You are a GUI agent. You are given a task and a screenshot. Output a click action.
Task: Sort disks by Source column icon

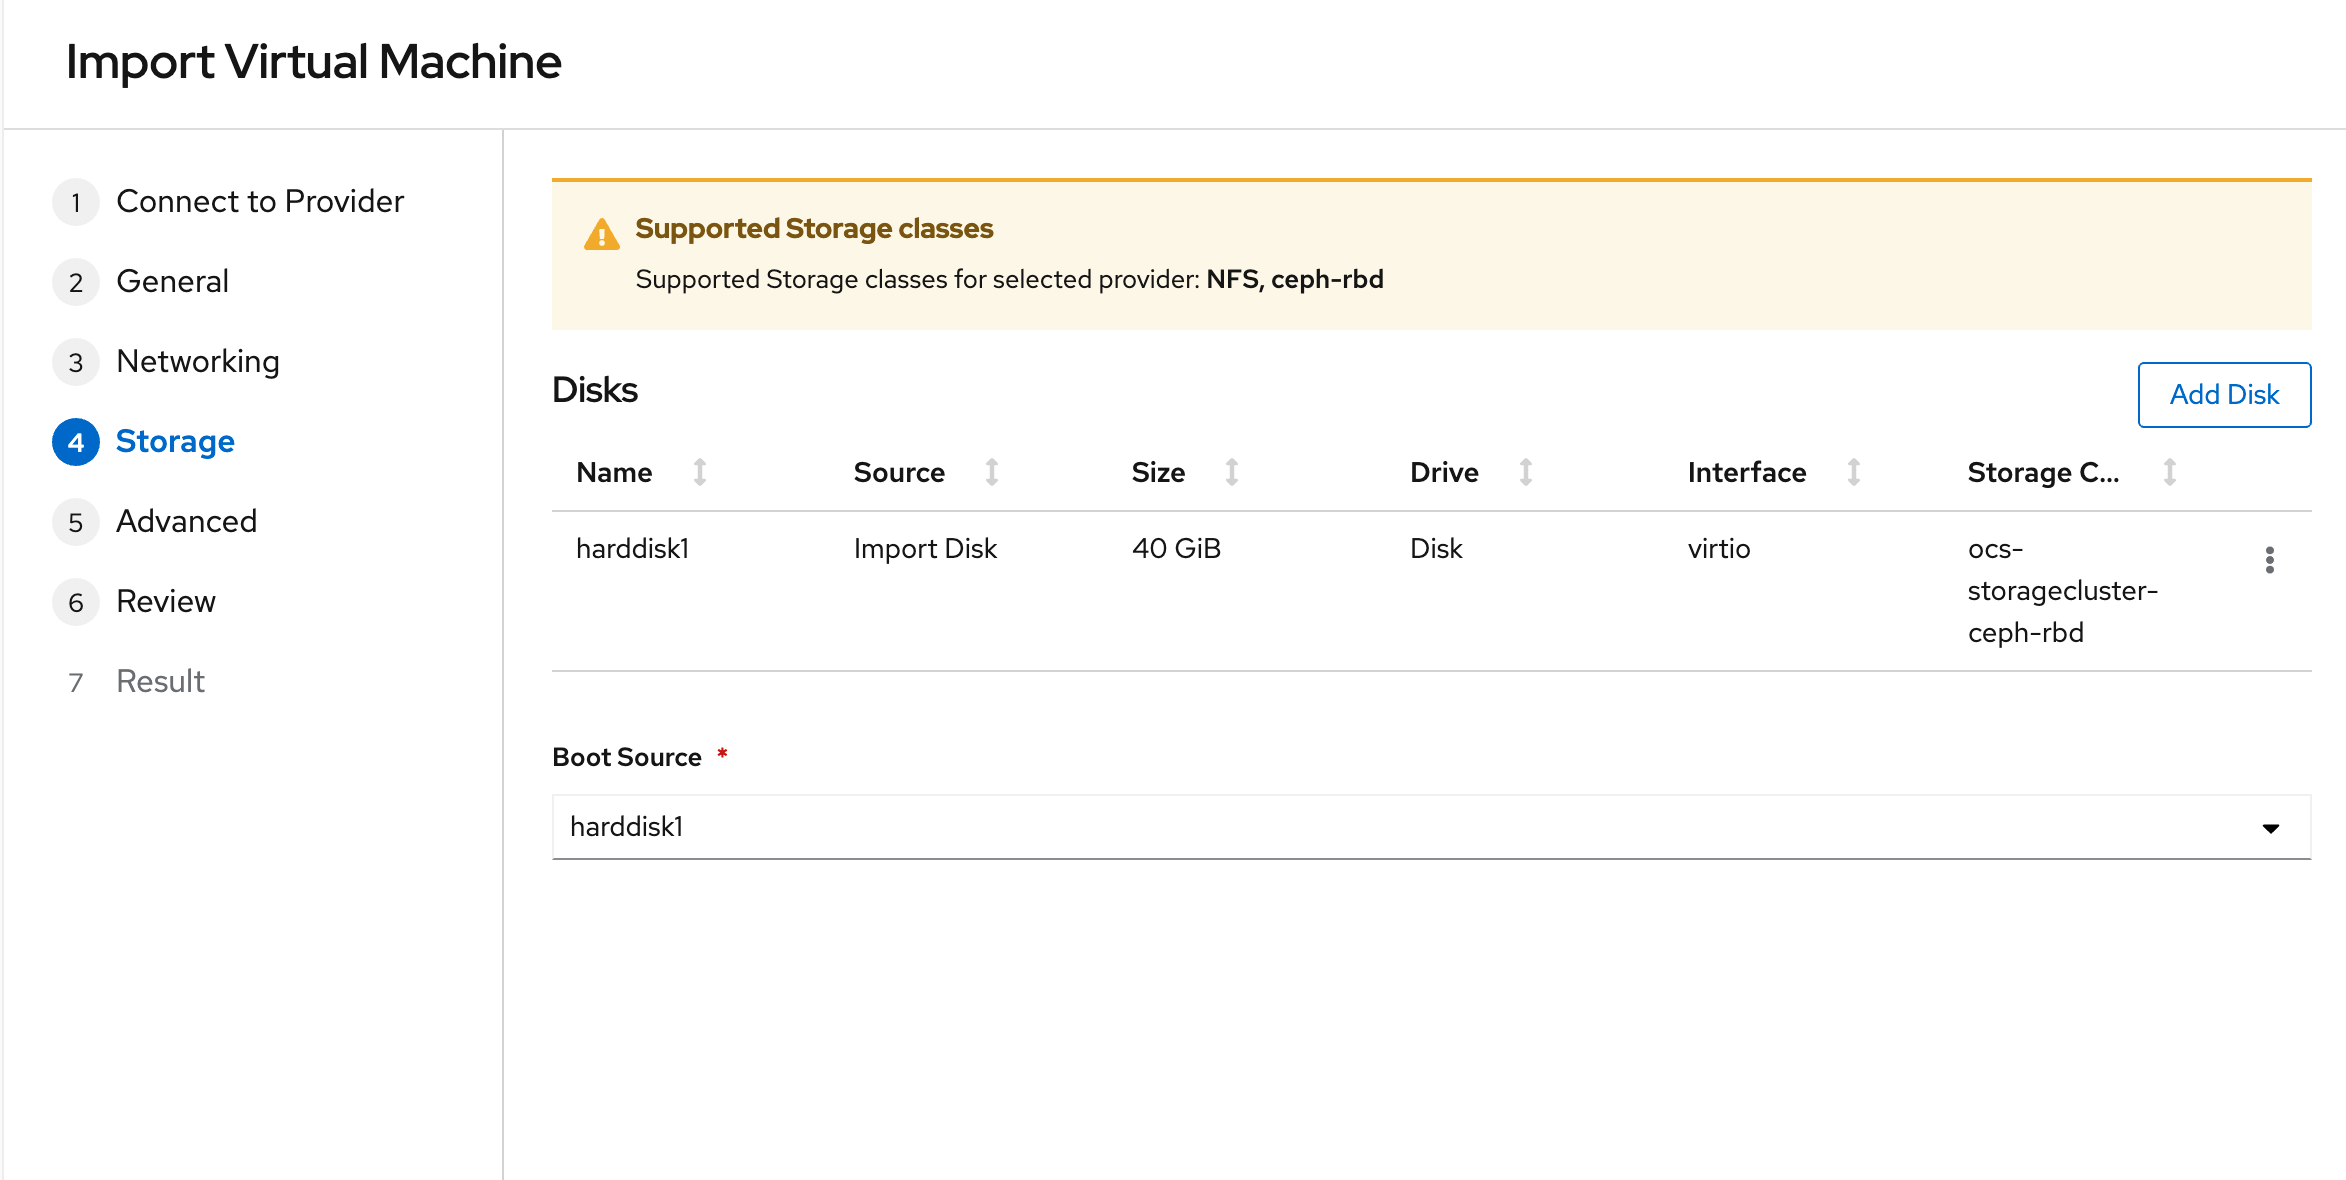pos(991,472)
